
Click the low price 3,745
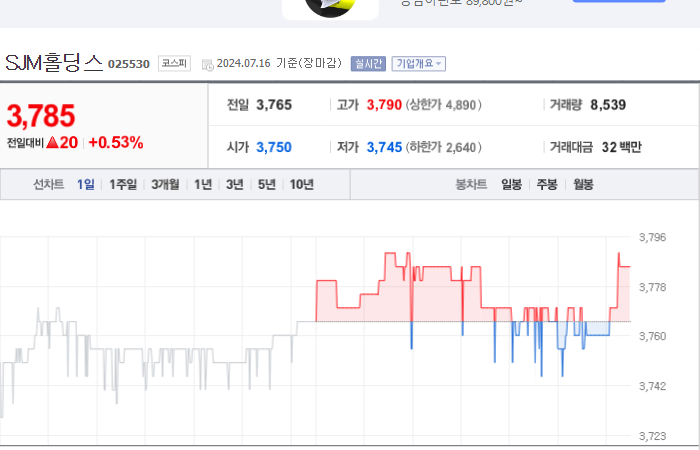pos(384,147)
